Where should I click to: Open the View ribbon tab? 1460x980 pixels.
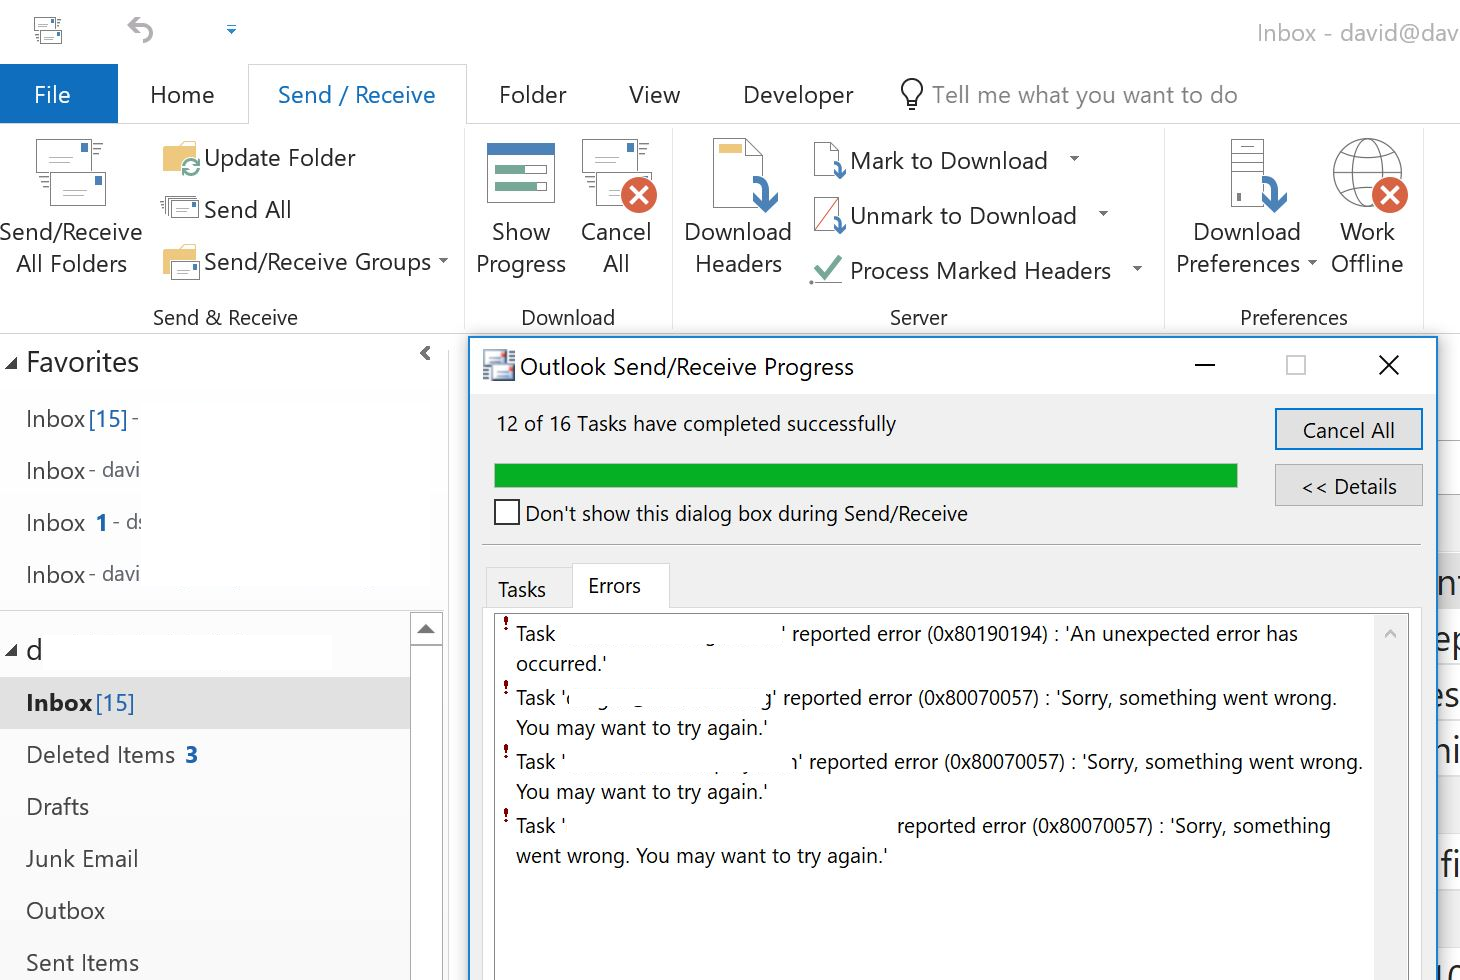coord(654,94)
